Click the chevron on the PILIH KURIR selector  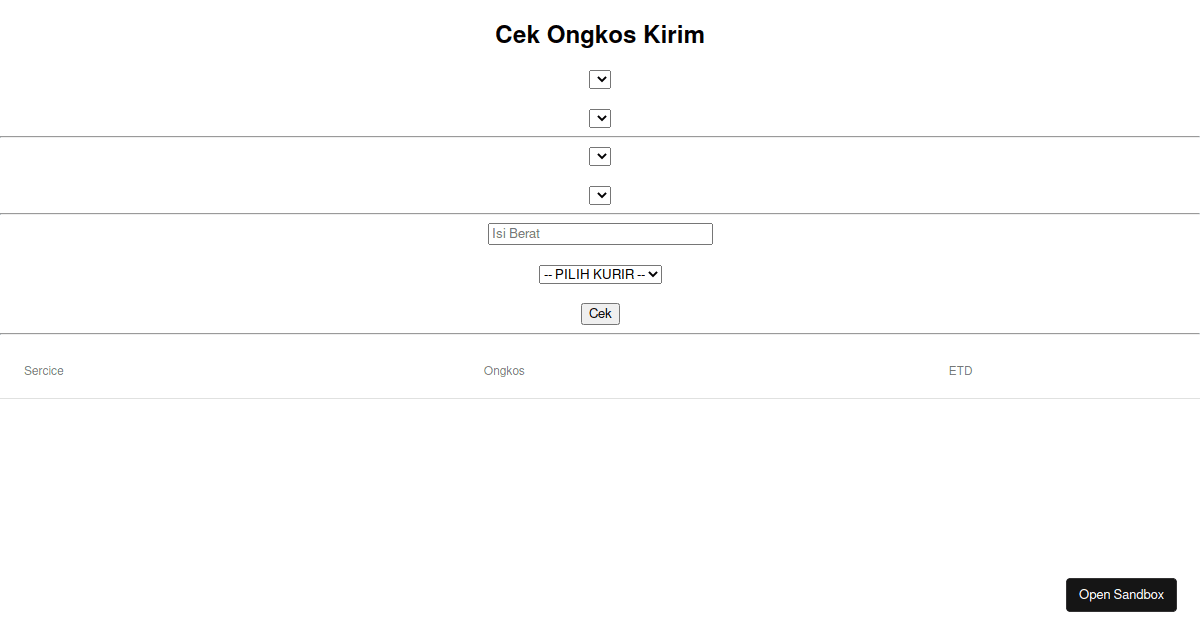pyautogui.click(x=650, y=273)
